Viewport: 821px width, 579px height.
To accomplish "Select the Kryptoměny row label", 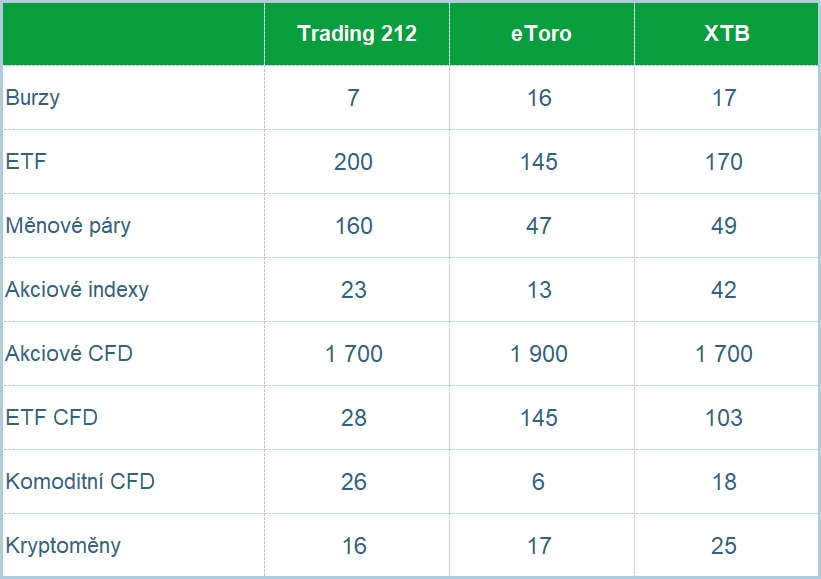I will pyautogui.click(x=63, y=546).
